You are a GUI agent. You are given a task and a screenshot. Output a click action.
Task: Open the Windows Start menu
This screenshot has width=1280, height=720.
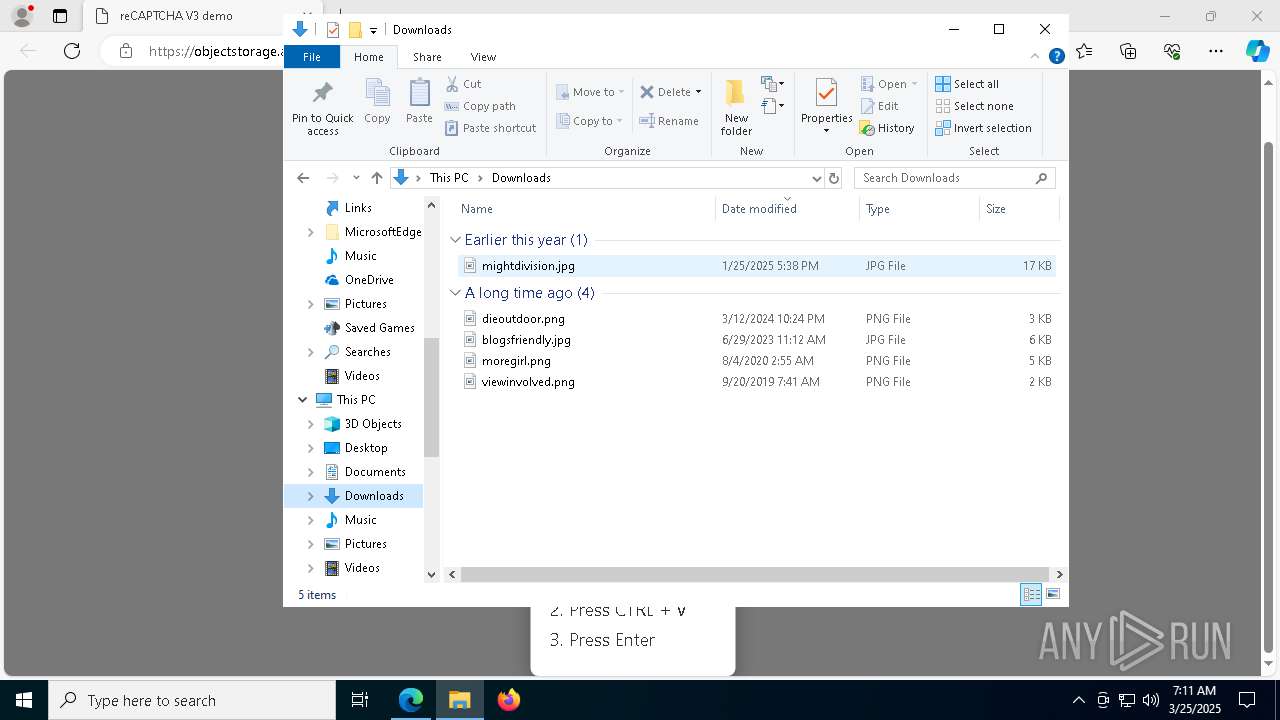click(24, 700)
